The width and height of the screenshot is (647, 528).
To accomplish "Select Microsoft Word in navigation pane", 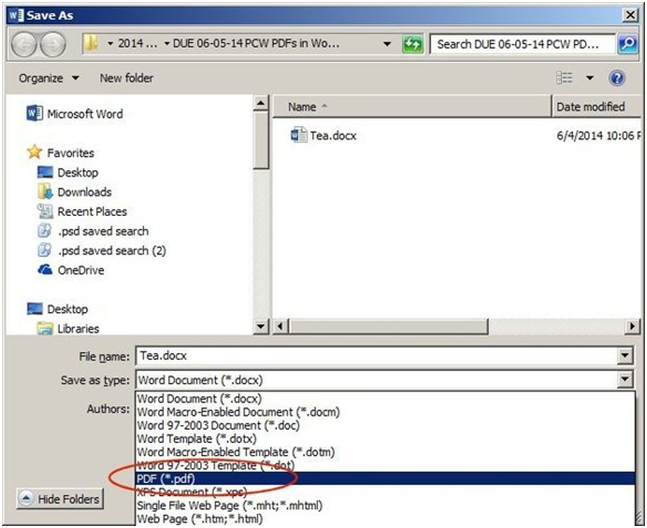I will pyautogui.click(x=85, y=113).
